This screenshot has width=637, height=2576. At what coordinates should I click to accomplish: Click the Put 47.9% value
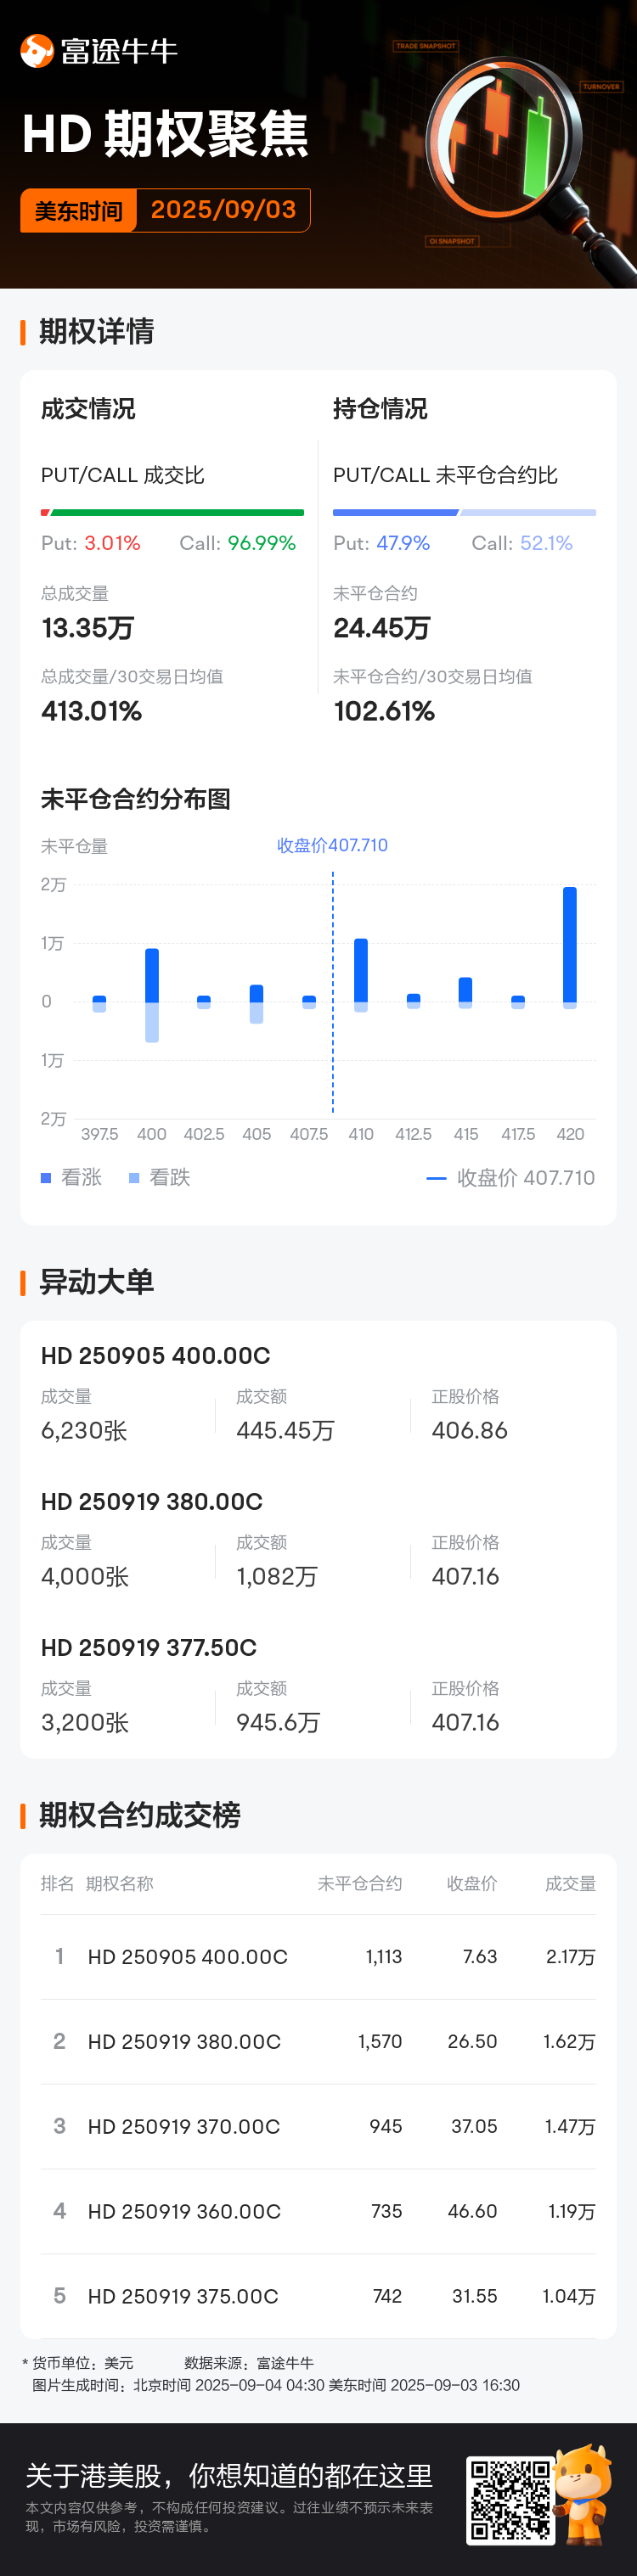tap(403, 543)
